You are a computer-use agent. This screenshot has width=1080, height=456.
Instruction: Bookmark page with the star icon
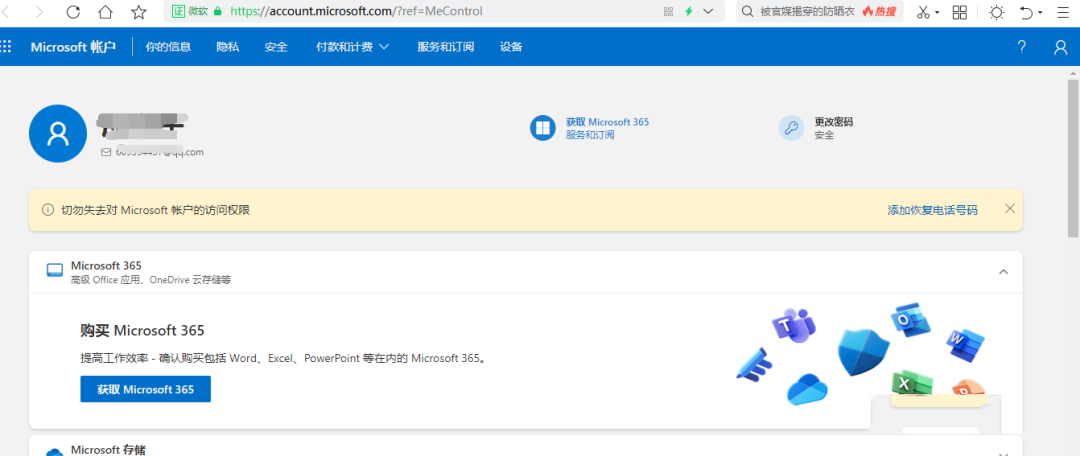[138, 12]
